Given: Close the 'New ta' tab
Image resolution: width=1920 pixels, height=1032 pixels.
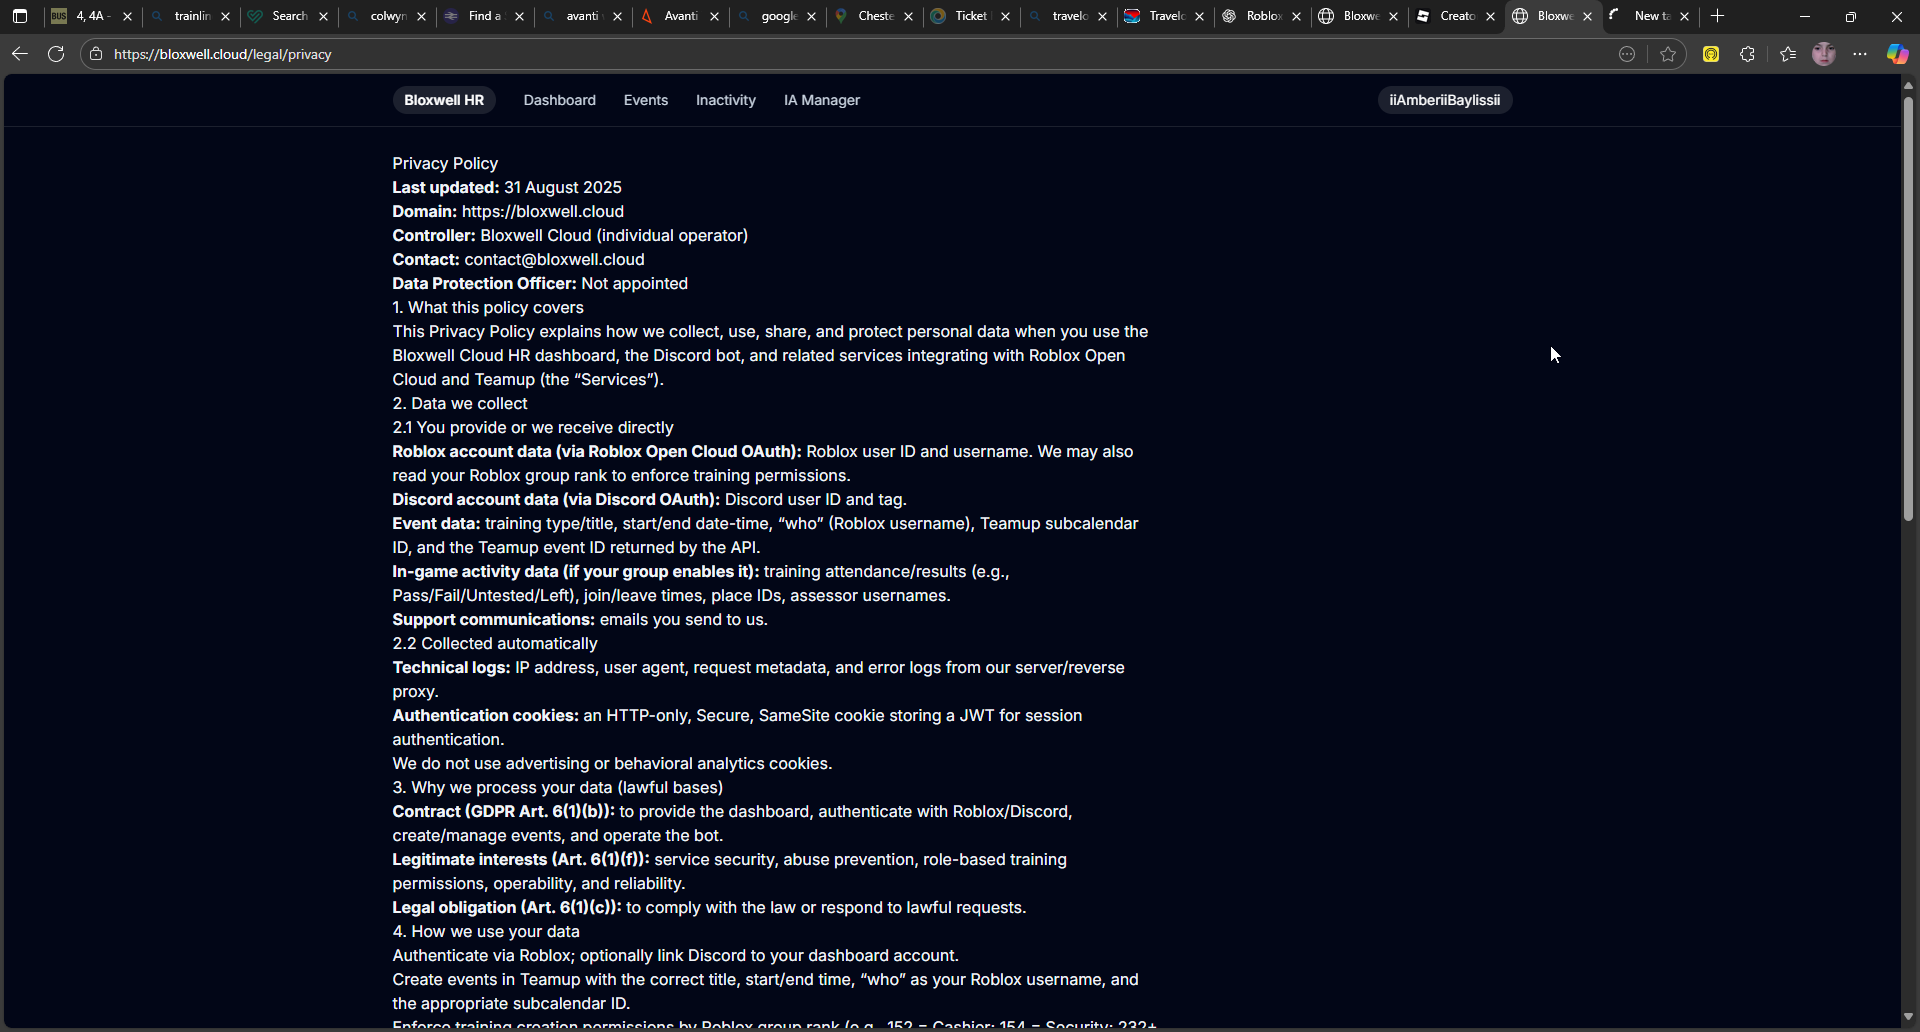Looking at the screenshot, I should [1684, 17].
